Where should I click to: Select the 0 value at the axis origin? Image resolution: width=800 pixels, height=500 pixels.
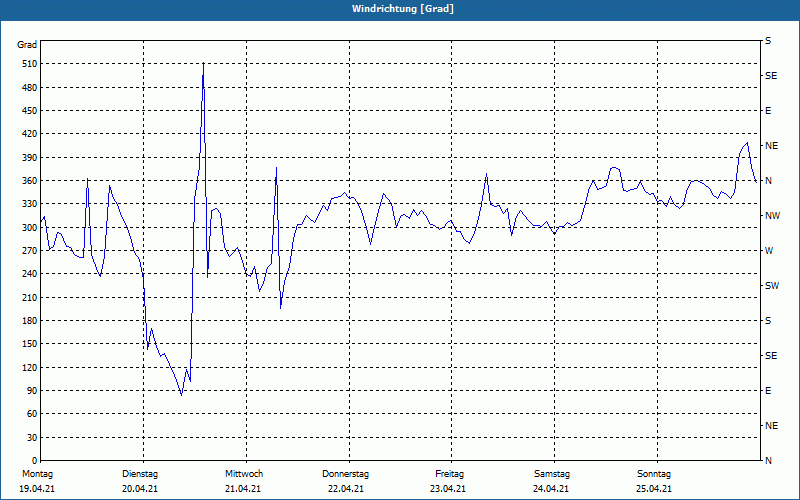click(35, 461)
